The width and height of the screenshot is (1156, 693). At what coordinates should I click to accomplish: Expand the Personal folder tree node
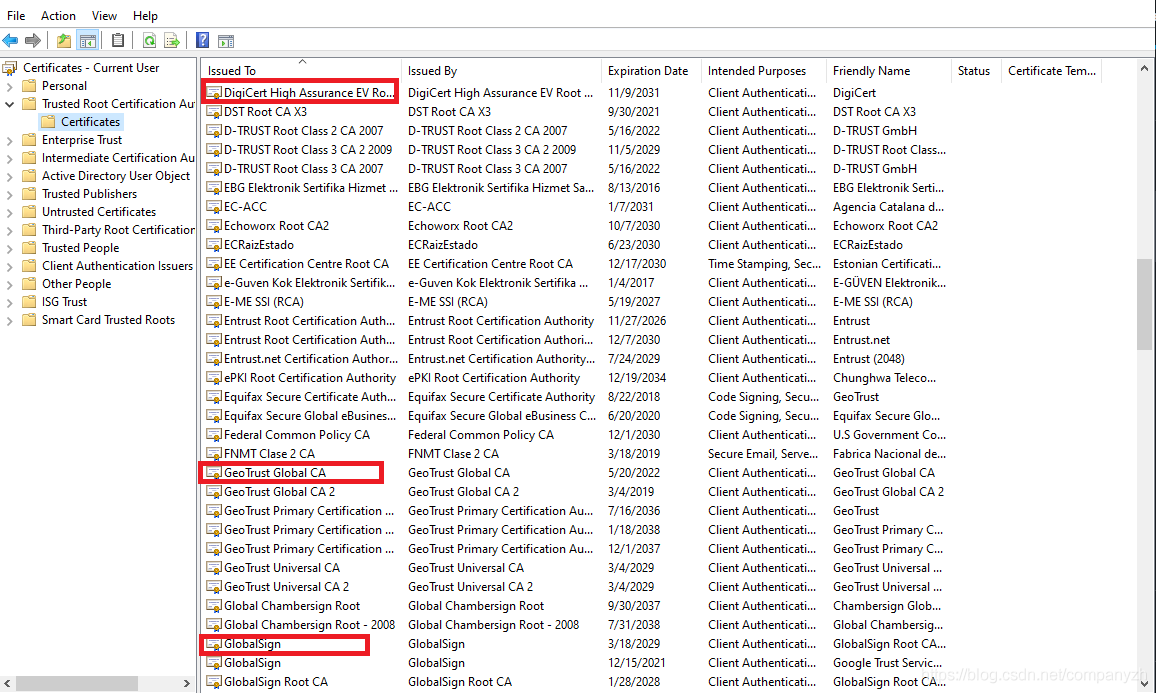(10, 86)
